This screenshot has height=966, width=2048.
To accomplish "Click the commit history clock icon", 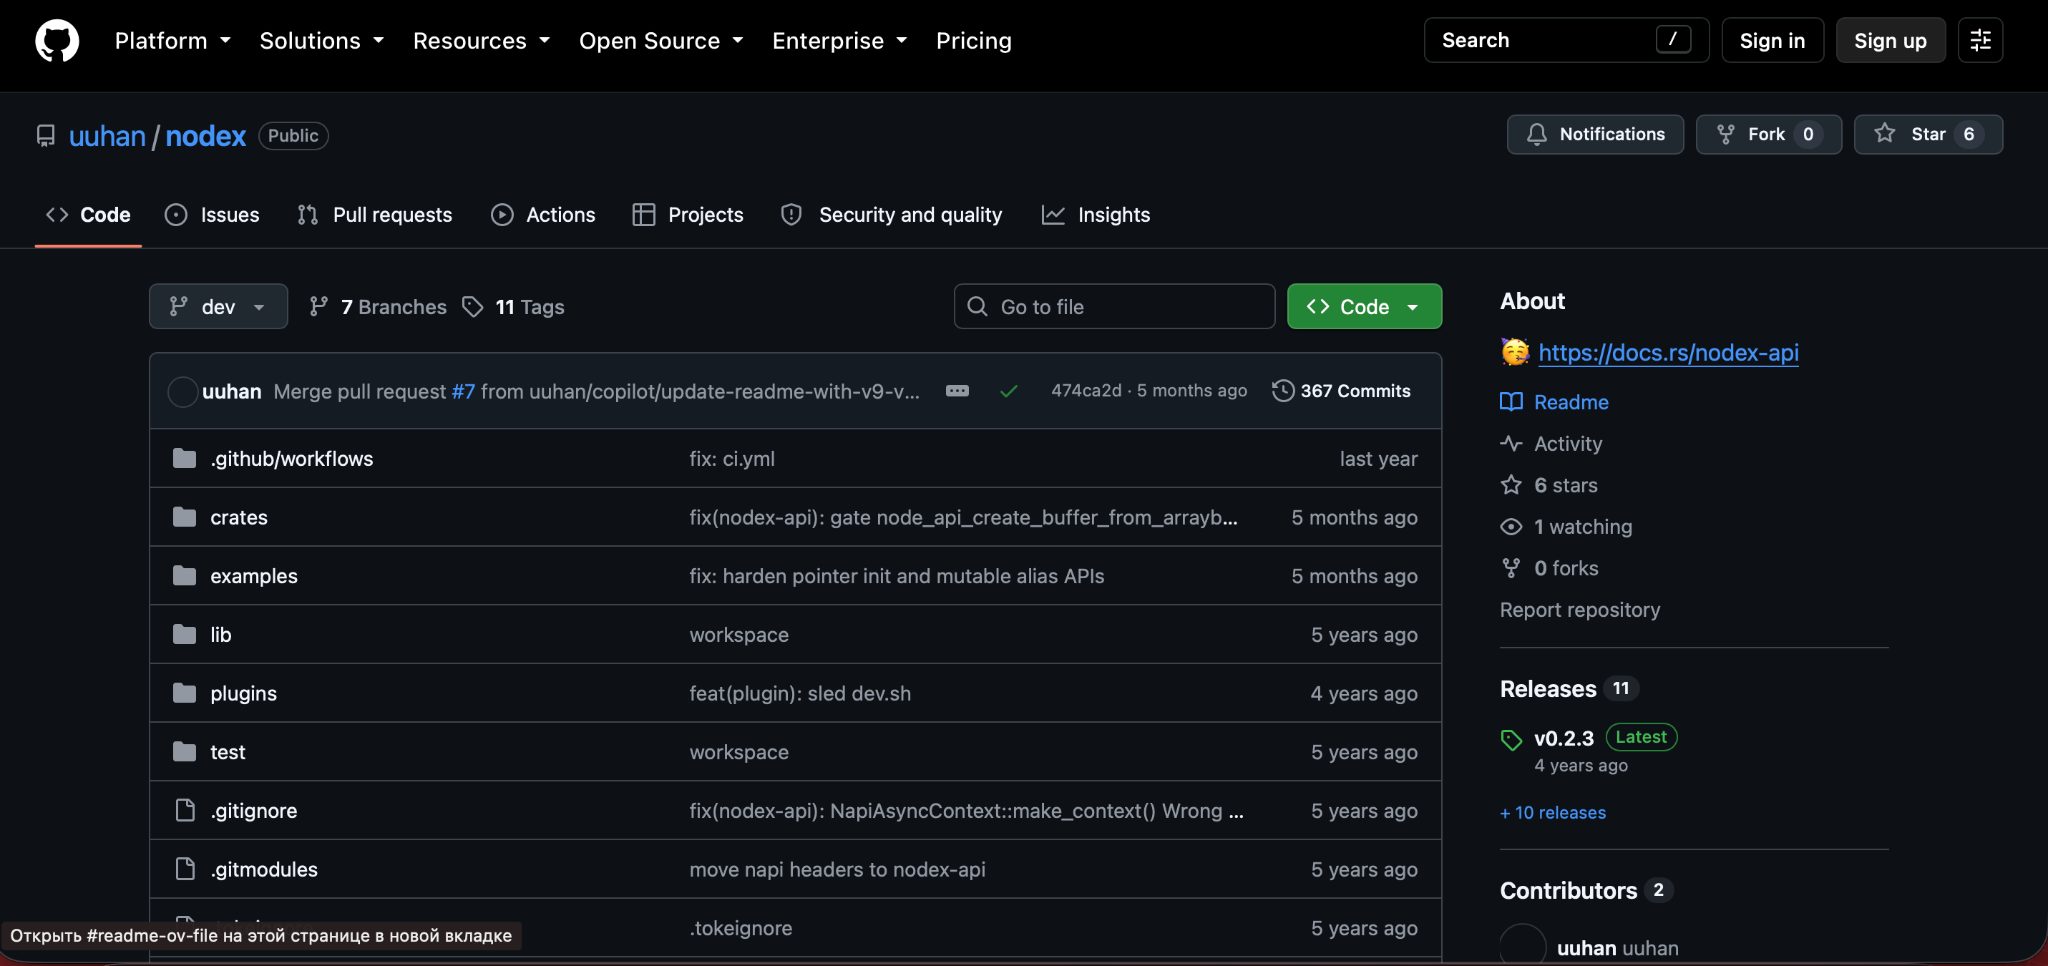I will pos(1283,391).
